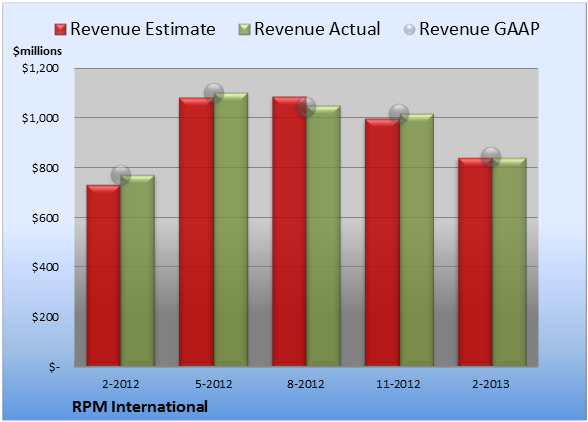Select the 'Revenue Actual' legend label
Screen dimensions: 588x422
317,29
